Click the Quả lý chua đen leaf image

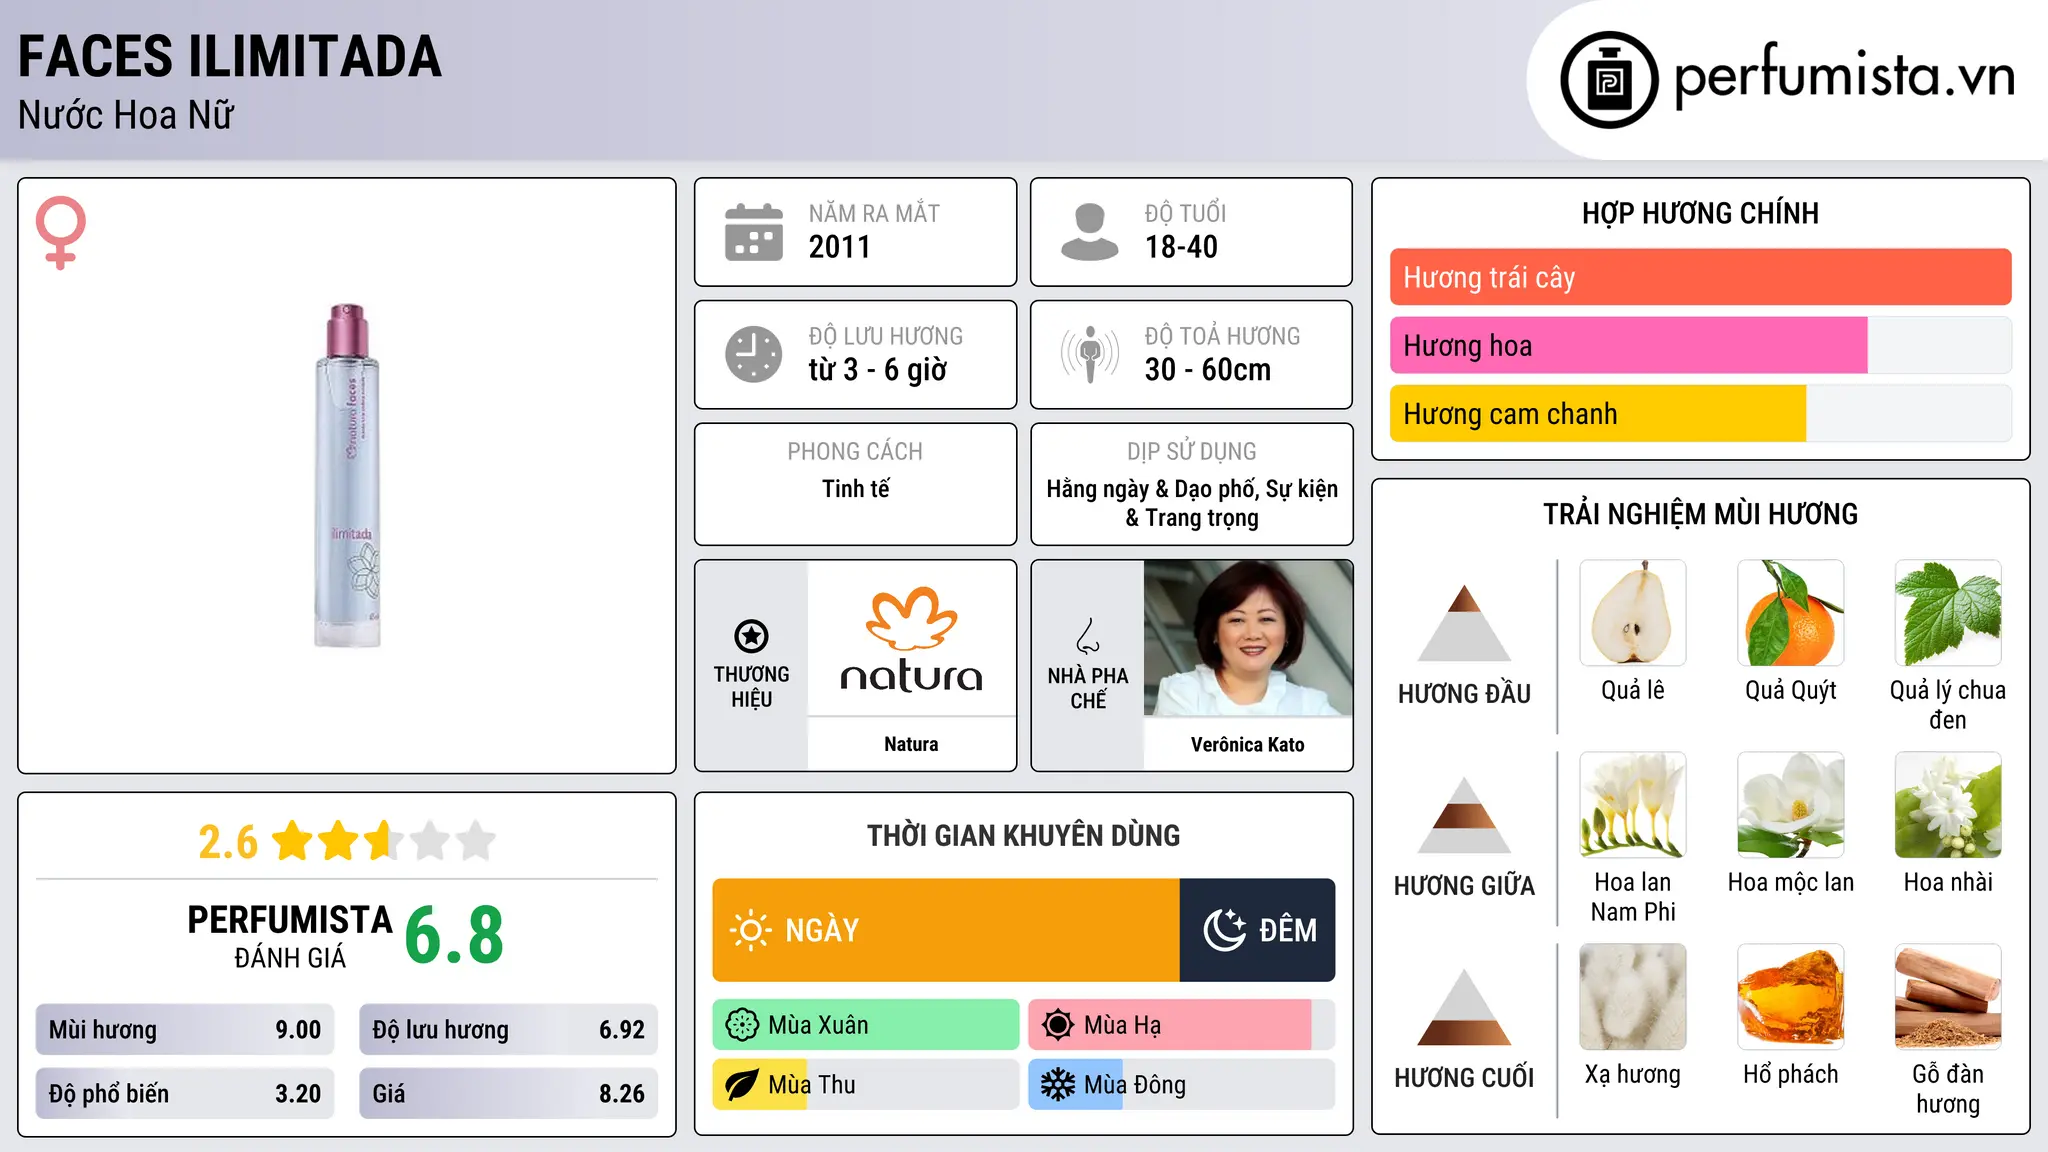[x=1948, y=613]
